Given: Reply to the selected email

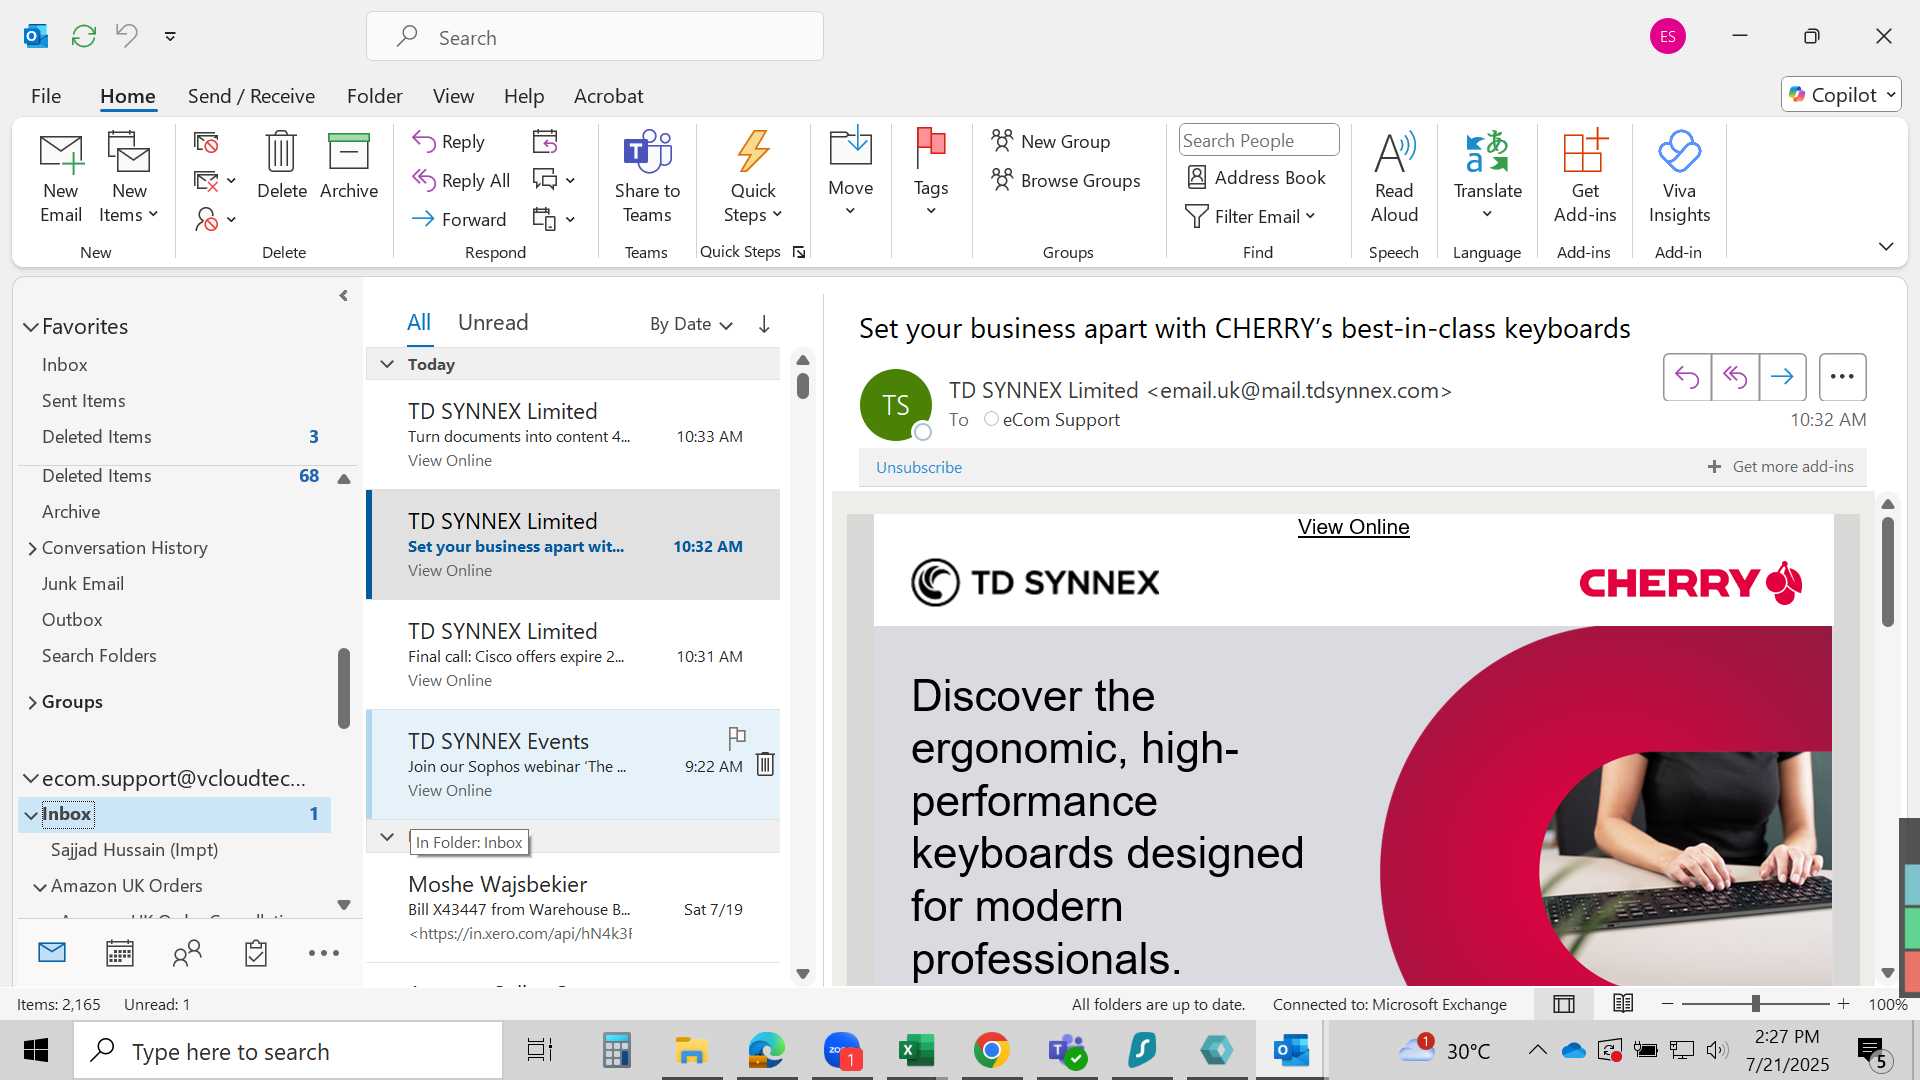Looking at the screenshot, I should pos(449,142).
